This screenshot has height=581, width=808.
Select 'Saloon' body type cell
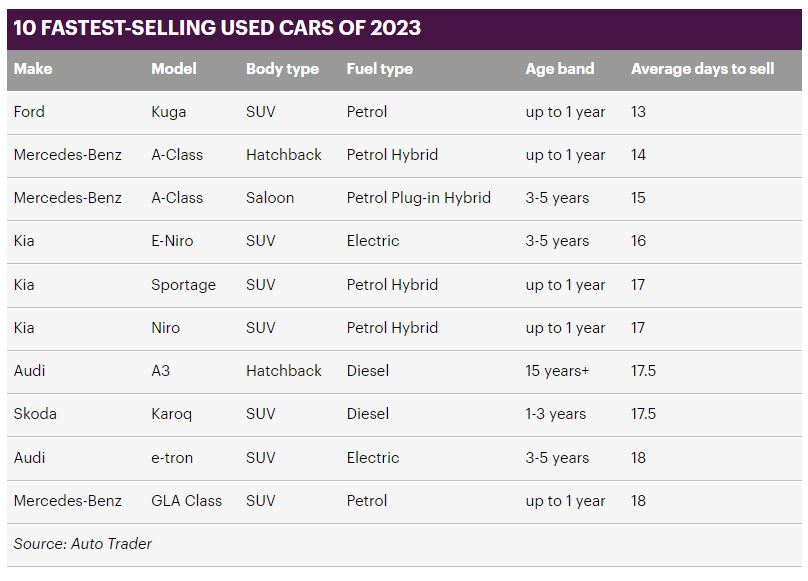(270, 198)
